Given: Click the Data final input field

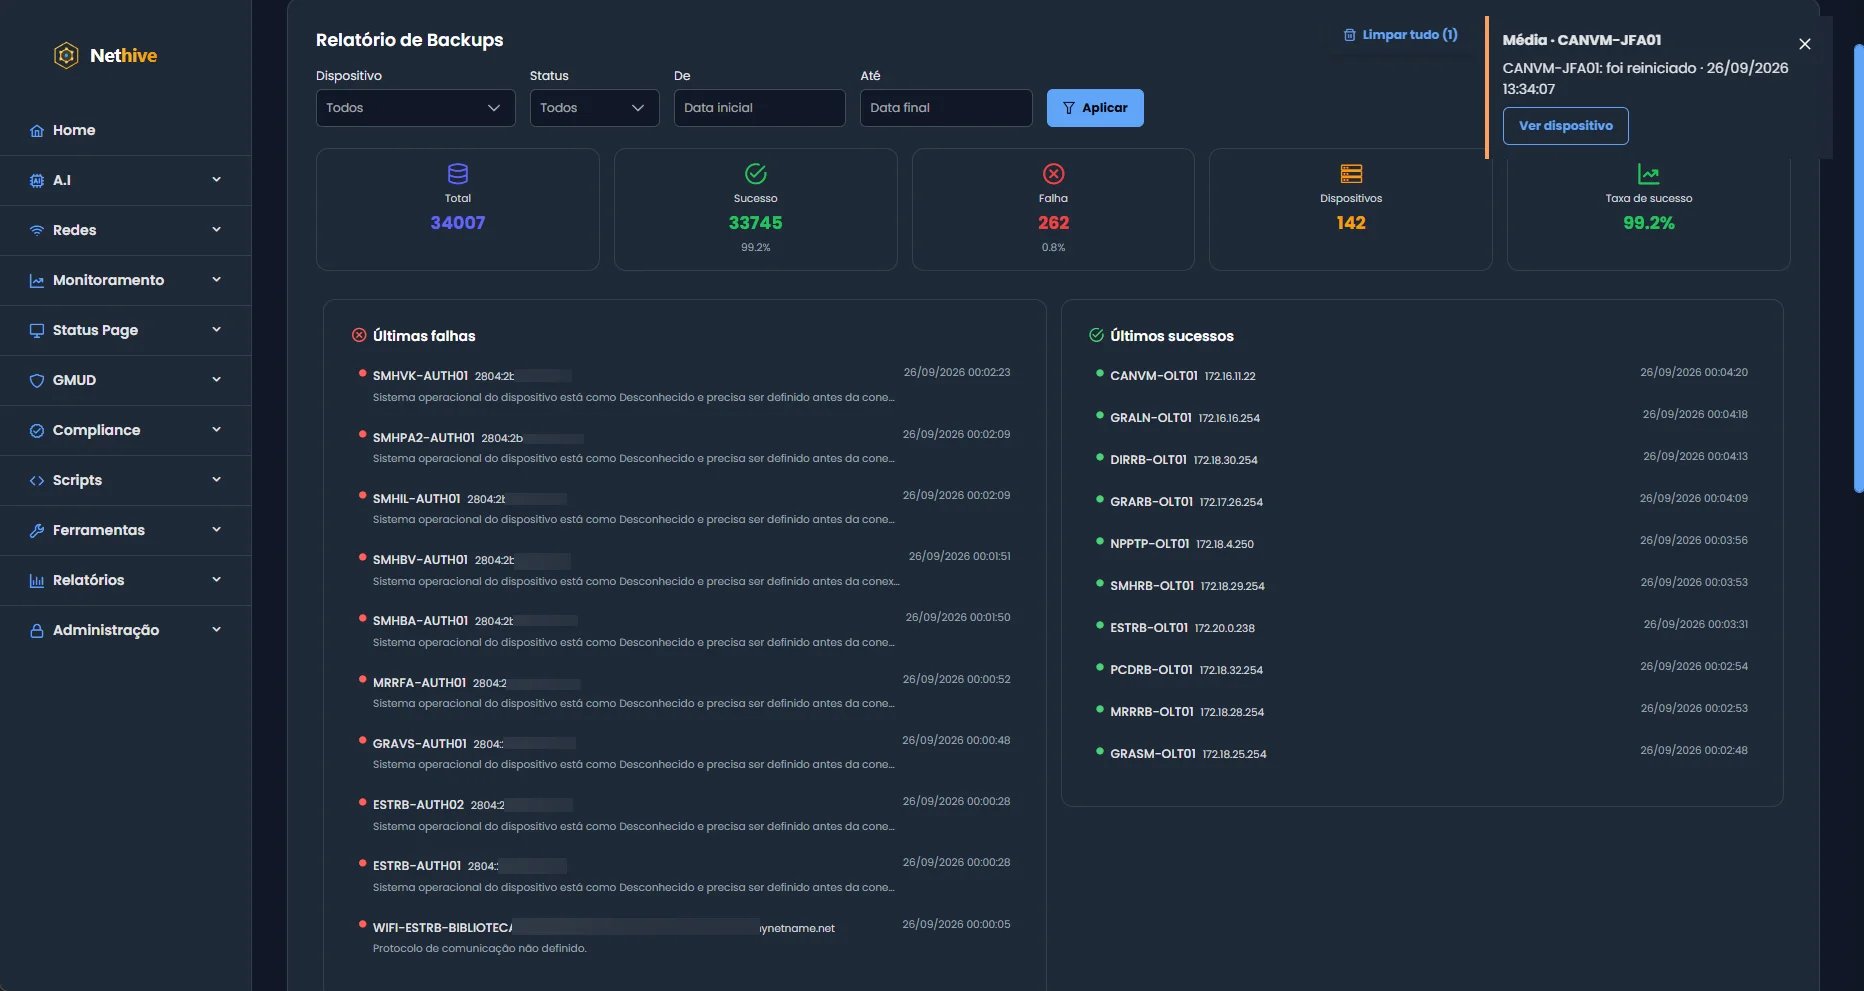Looking at the screenshot, I should coord(946,108).
